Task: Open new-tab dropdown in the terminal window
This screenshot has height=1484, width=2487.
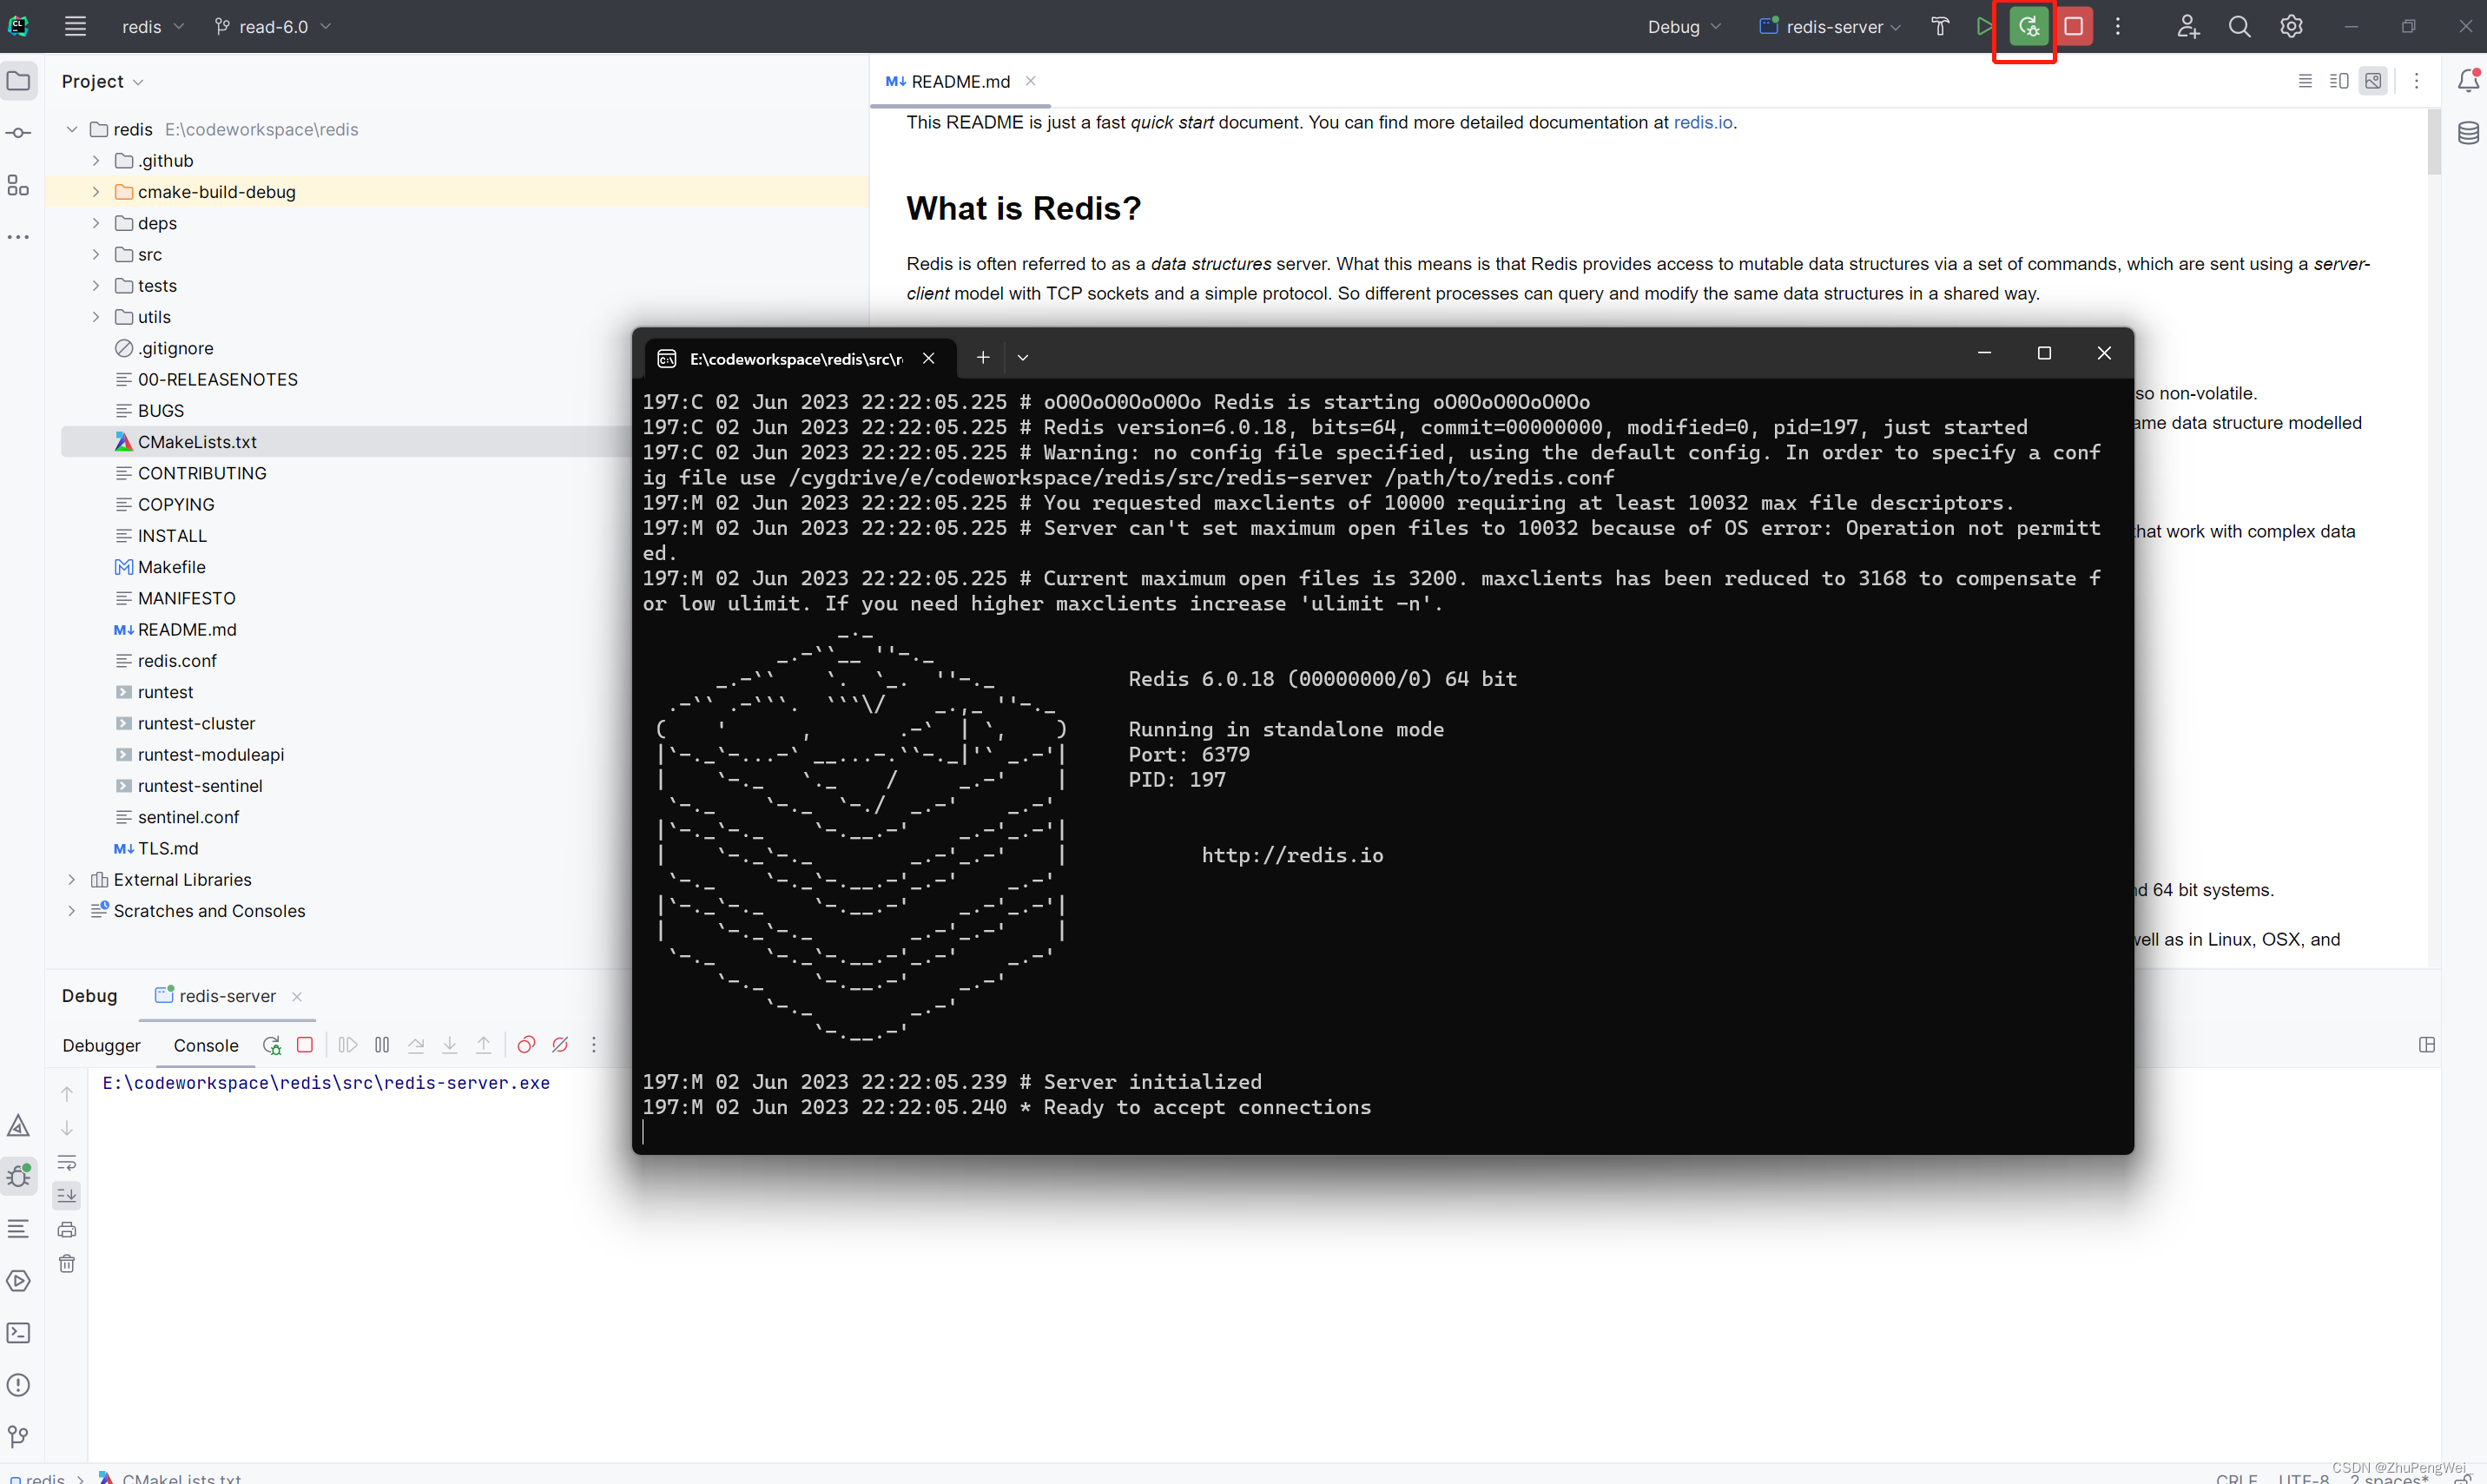Action: (1022, 357)
